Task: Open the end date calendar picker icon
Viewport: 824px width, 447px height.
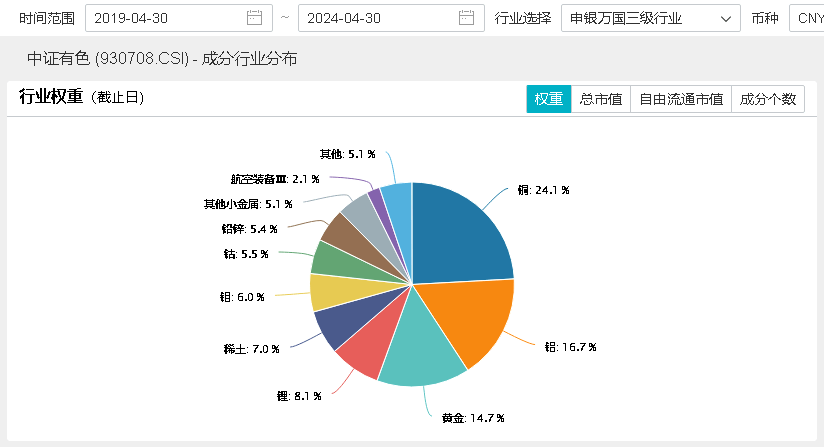Action: click(466, 18)
